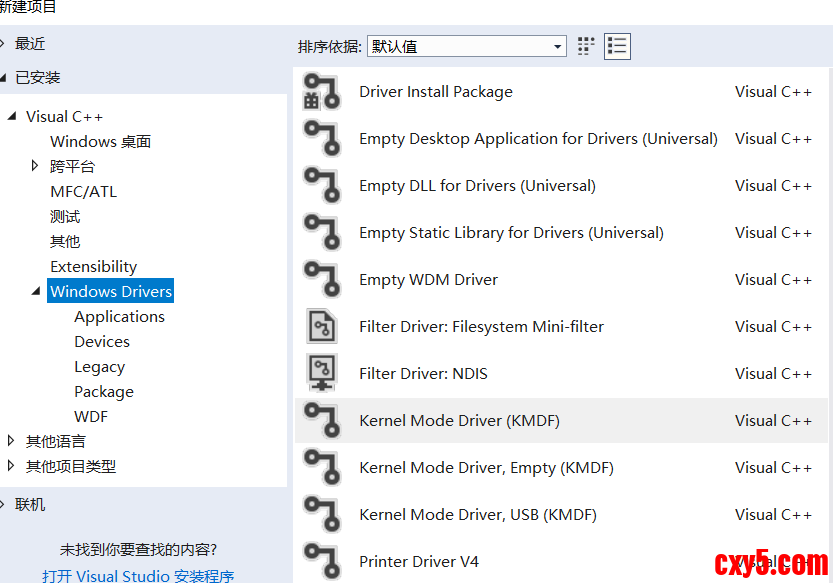Choose the Legacy drivers subcategory
This screenshot has width=833, height=583.
(99, 367)
